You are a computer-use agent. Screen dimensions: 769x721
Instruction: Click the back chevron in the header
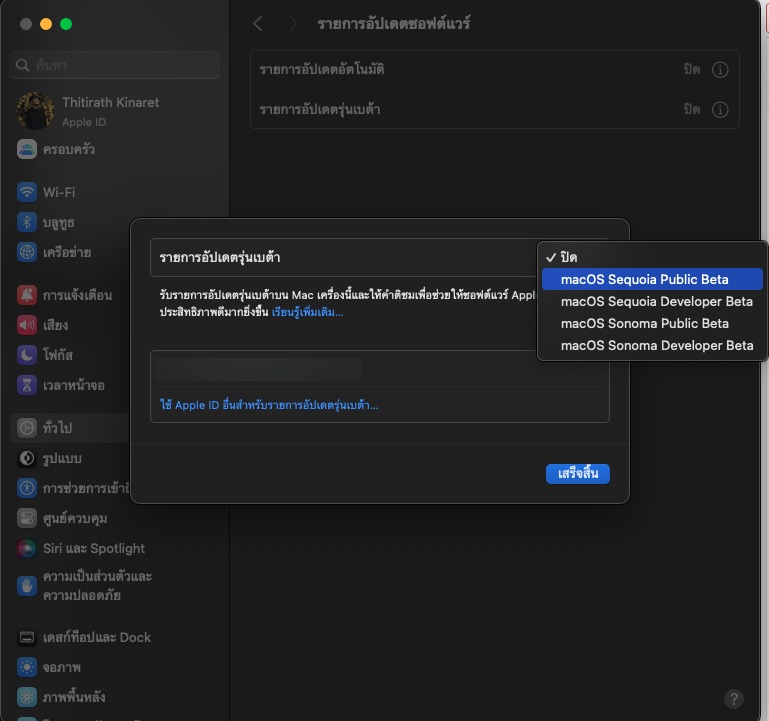coord(258,23)
